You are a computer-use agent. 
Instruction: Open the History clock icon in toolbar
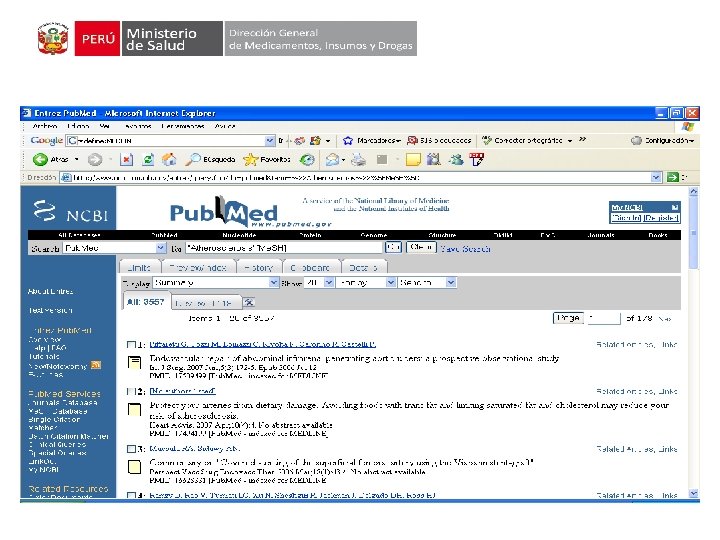(x=307, y=159)
